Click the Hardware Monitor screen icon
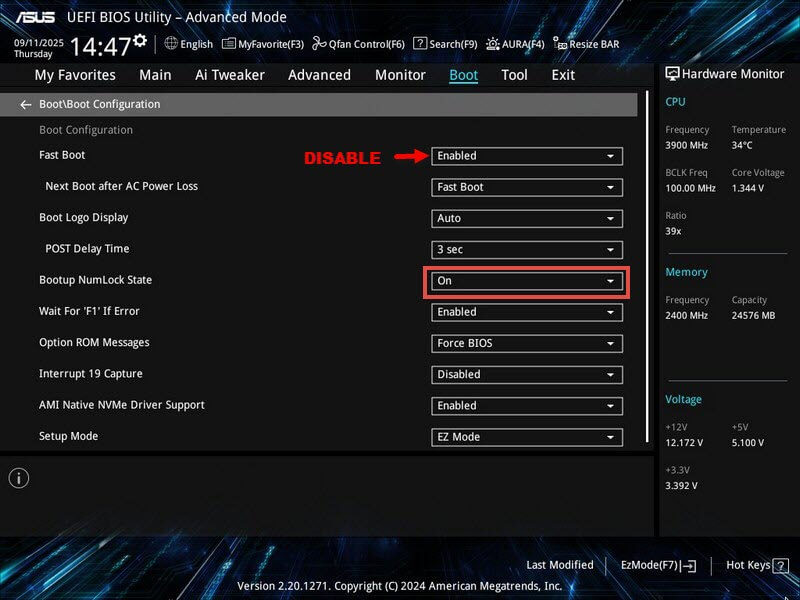800x600 pixels. 672,74
